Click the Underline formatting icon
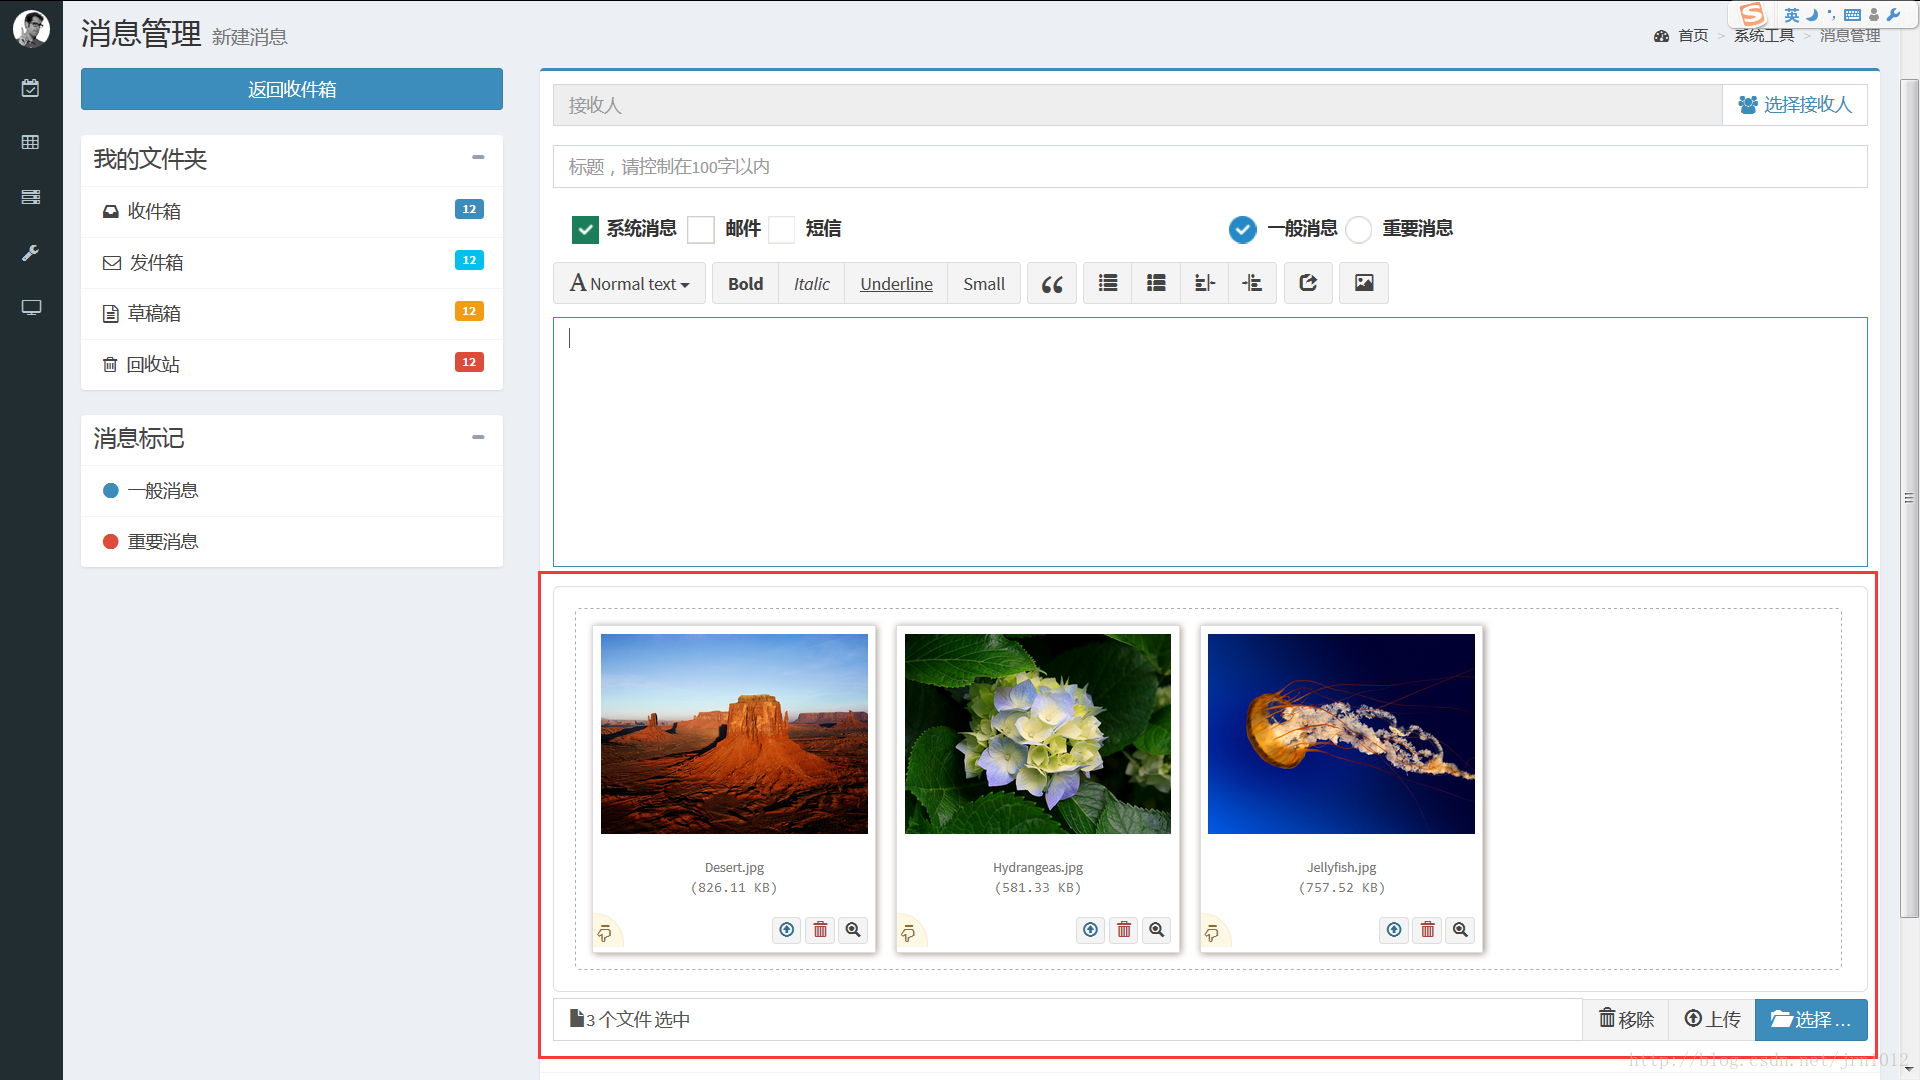 pos(894,282)
